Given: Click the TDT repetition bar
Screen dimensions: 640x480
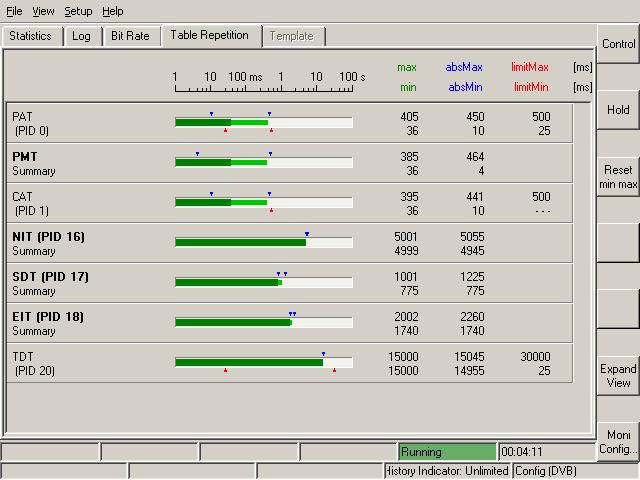Looking at the screenshot, I should click(263, 362).
